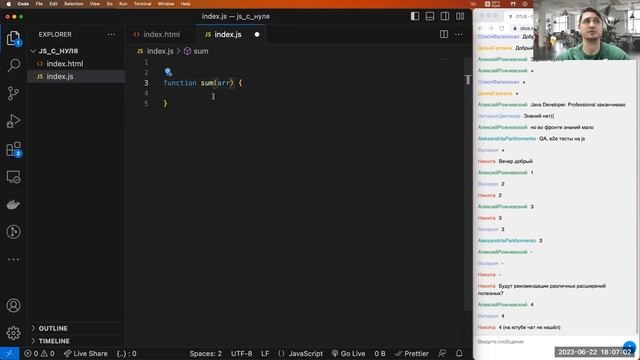Click the EXPLORER panel title
Screen dimensions: 640x360
click(x=55, y=35)
